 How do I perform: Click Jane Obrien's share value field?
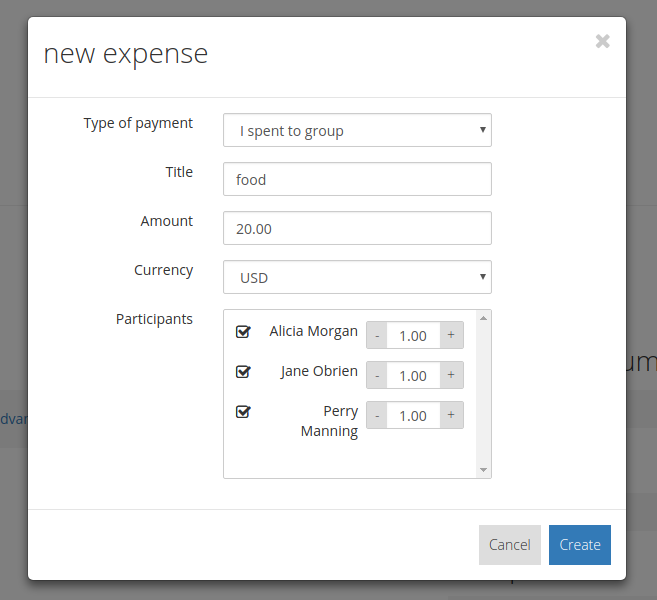[413, 375]
